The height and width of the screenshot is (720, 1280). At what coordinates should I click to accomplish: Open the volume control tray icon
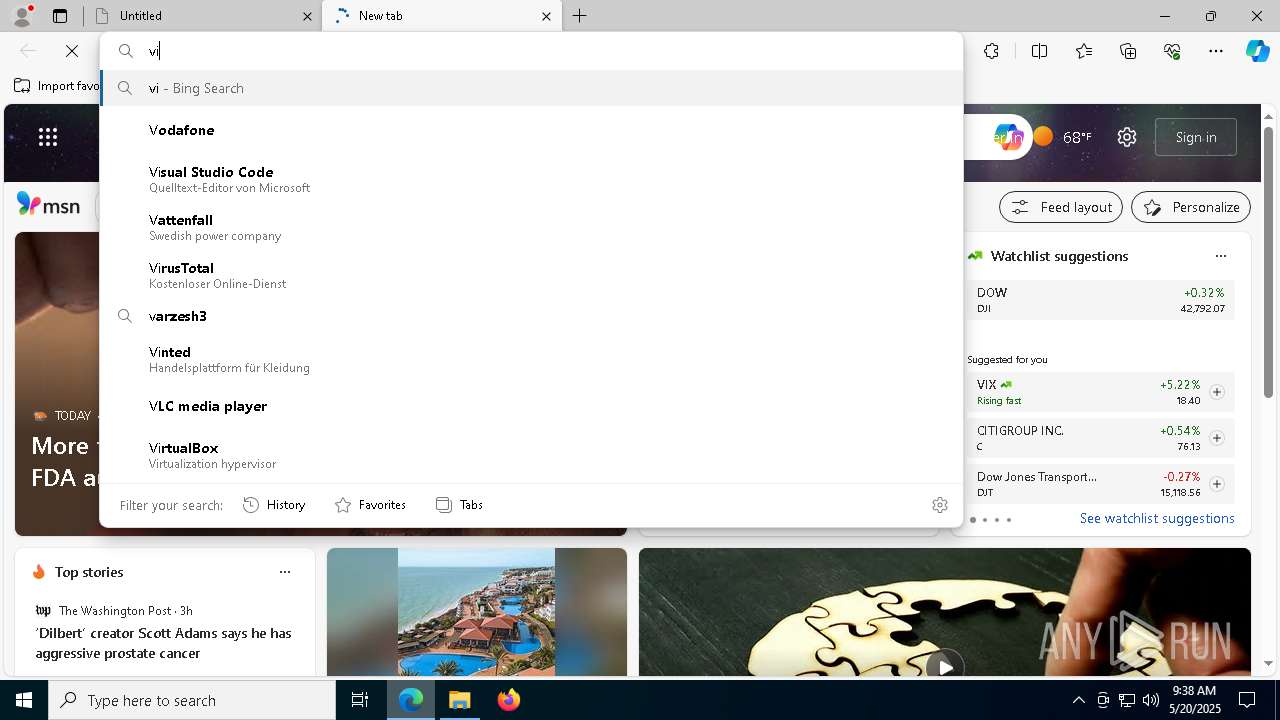click(1151, 700)
